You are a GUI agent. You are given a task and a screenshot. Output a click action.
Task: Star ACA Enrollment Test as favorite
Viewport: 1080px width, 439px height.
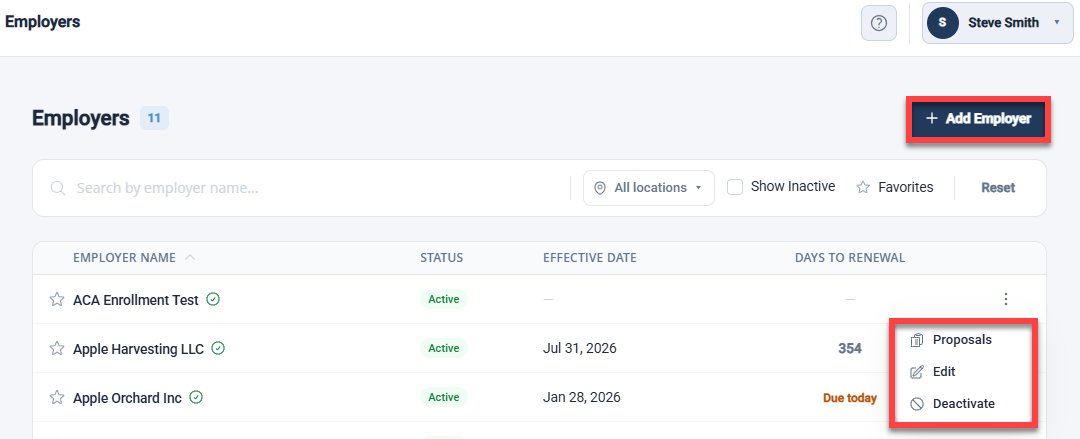pyautogui.click(x=56, y=300)
